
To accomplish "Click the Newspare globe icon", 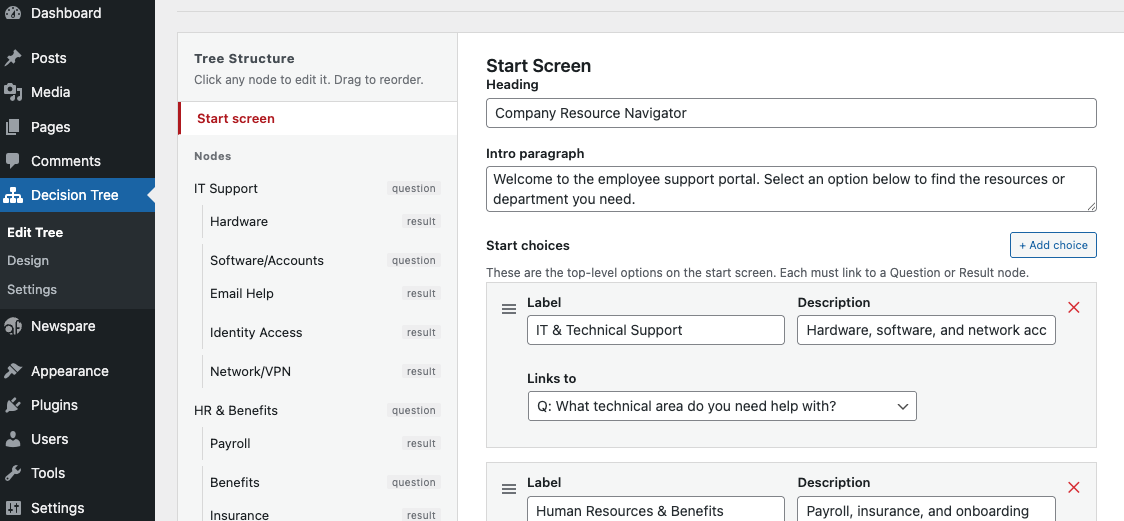I will tap(13, 326).
